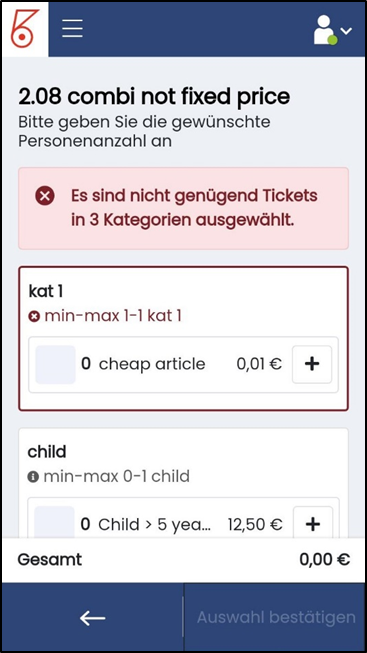Click the info icon beside min-max 0-1 child
Screen dimensions: 367x653
[x=33, y=476]
